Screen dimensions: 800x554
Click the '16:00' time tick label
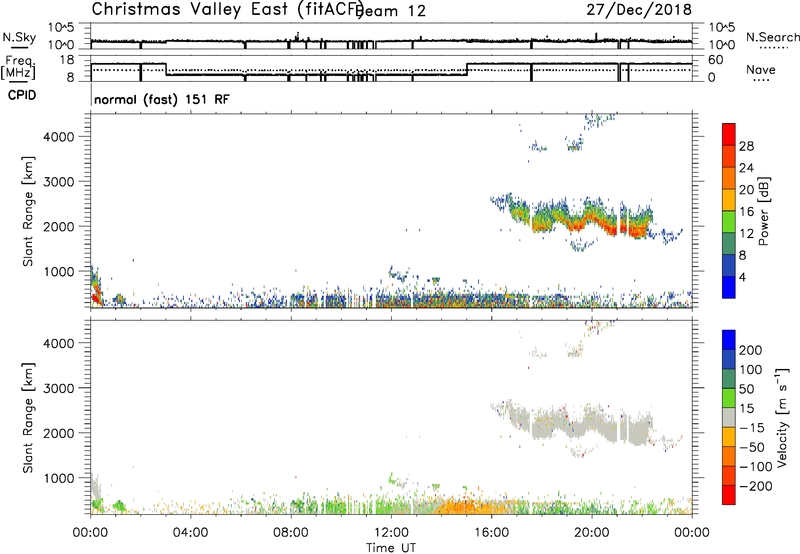(491, 533)
